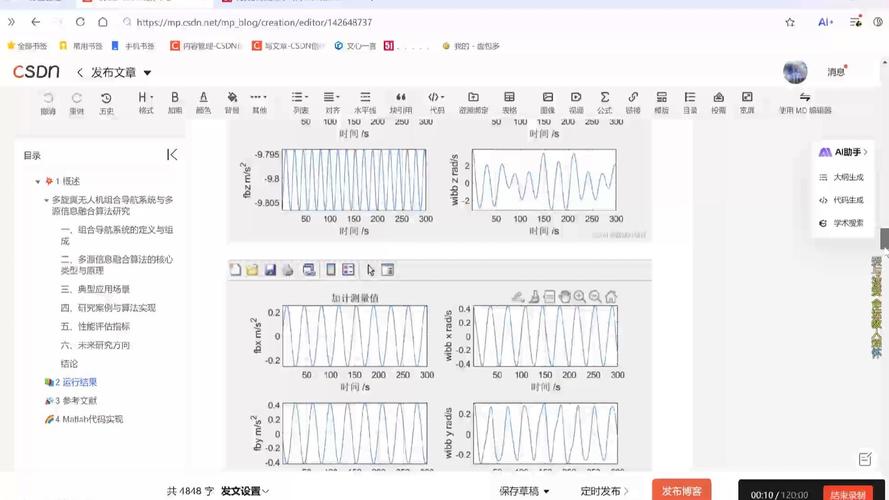Collapse the 目录 sidebar panel

(x=172, y=155)
